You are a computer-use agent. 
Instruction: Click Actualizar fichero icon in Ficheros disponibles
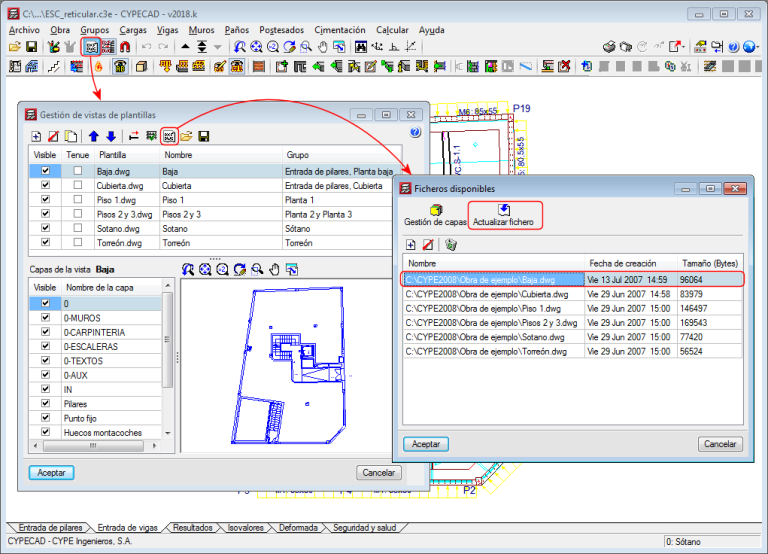(504, 210)
